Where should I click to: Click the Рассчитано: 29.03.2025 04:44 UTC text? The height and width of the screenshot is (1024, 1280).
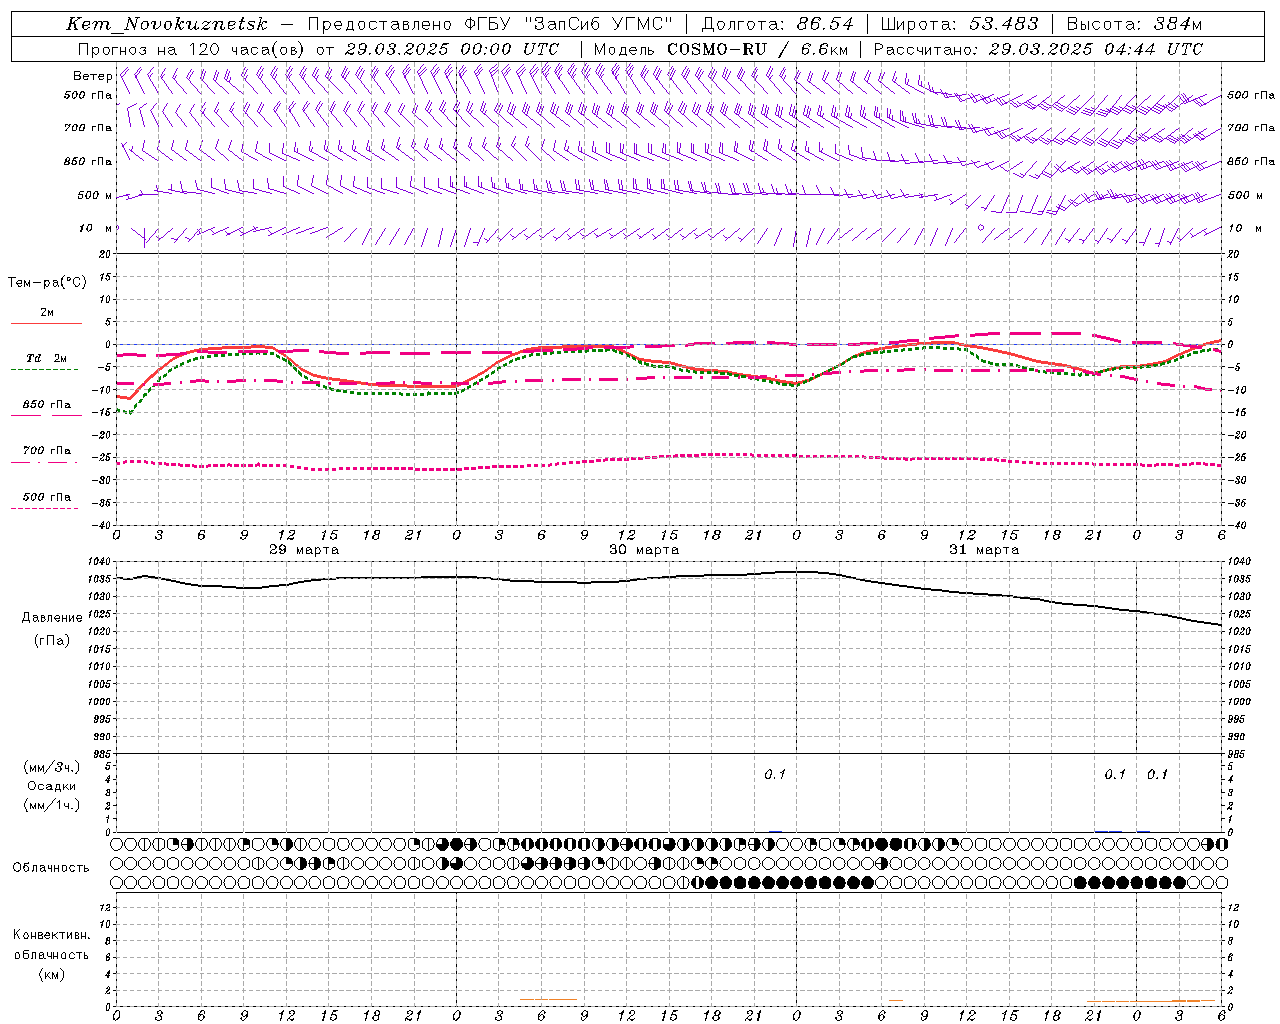click(x=1038, y=49)
